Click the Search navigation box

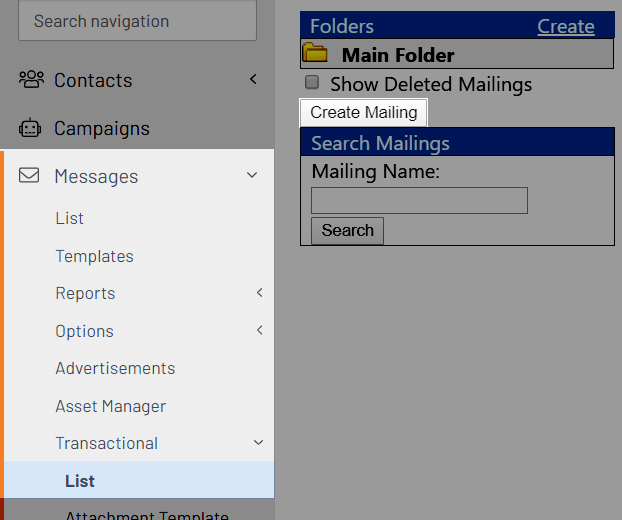137,21
